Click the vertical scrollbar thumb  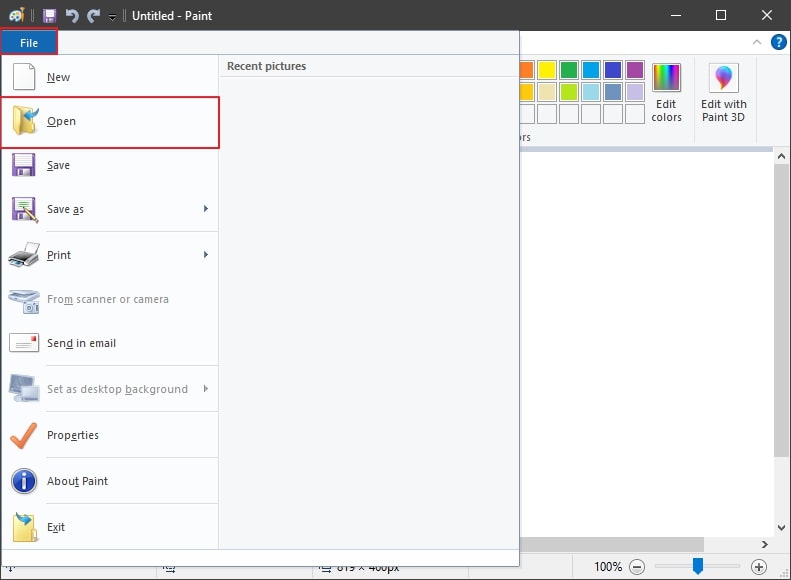(x=781, y=310)
